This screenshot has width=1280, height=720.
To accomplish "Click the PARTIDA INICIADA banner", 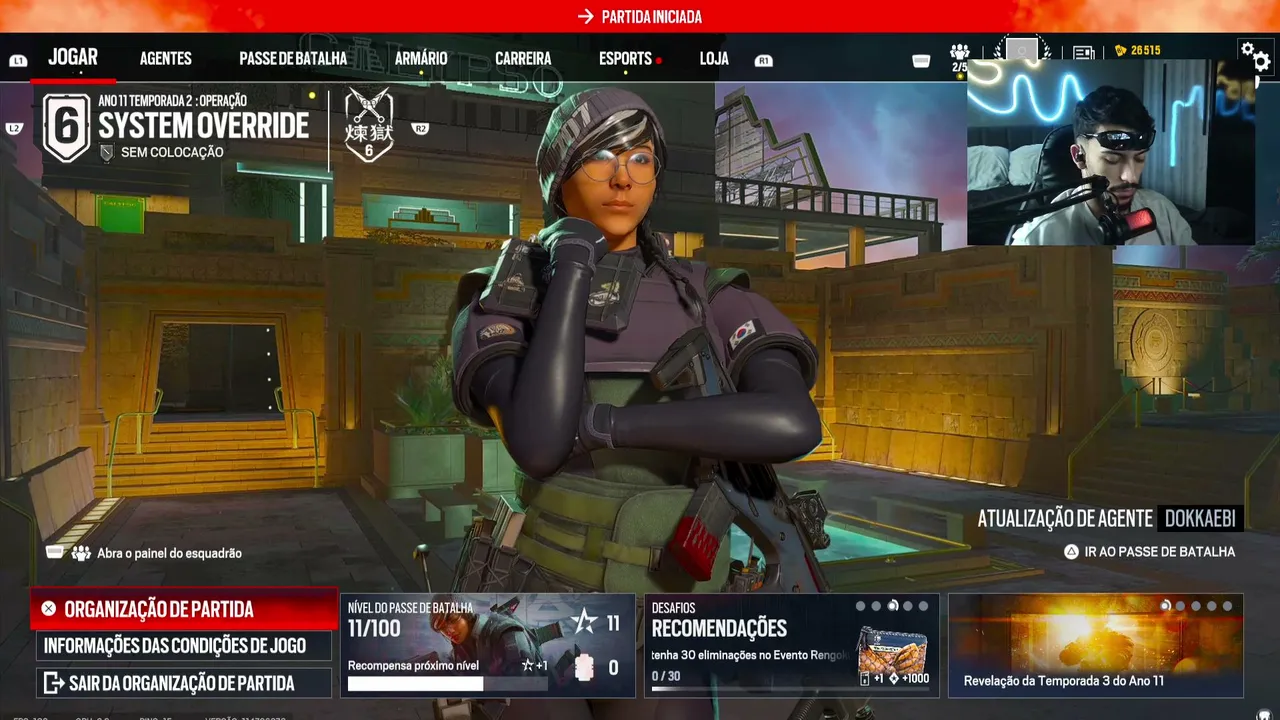I will pyautogui.click(x=640, y=16).
